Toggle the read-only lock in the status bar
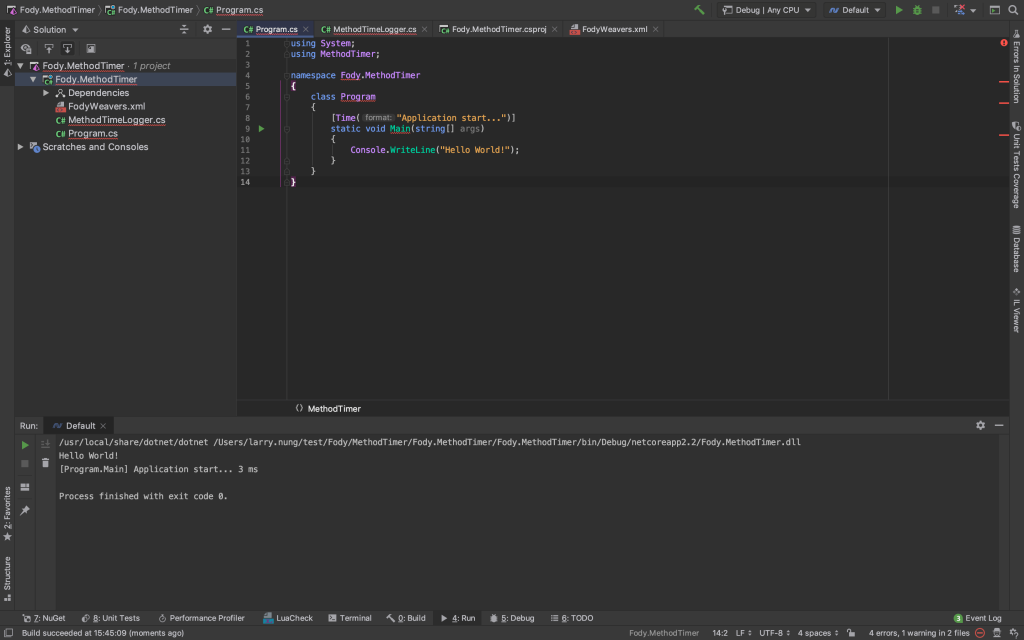This screenshot has width=1024, height=640. (851, 633)
